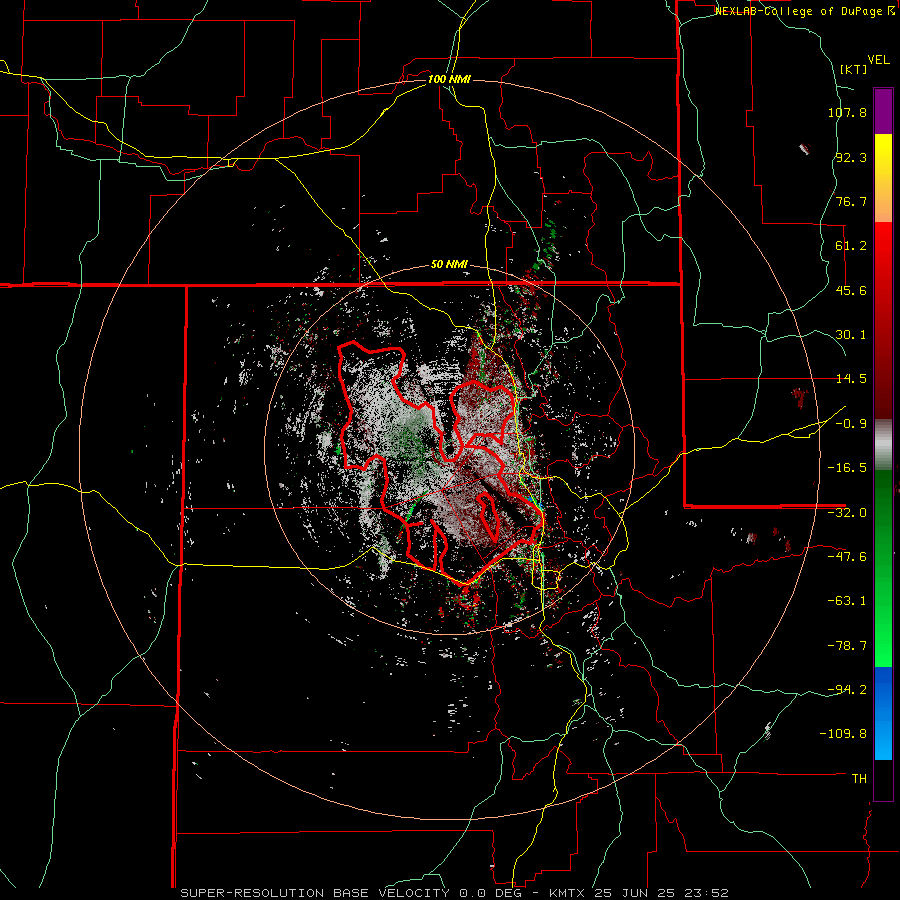Click the [KT] units label
The height and width of the screenshot is (900, 900).
854,69
